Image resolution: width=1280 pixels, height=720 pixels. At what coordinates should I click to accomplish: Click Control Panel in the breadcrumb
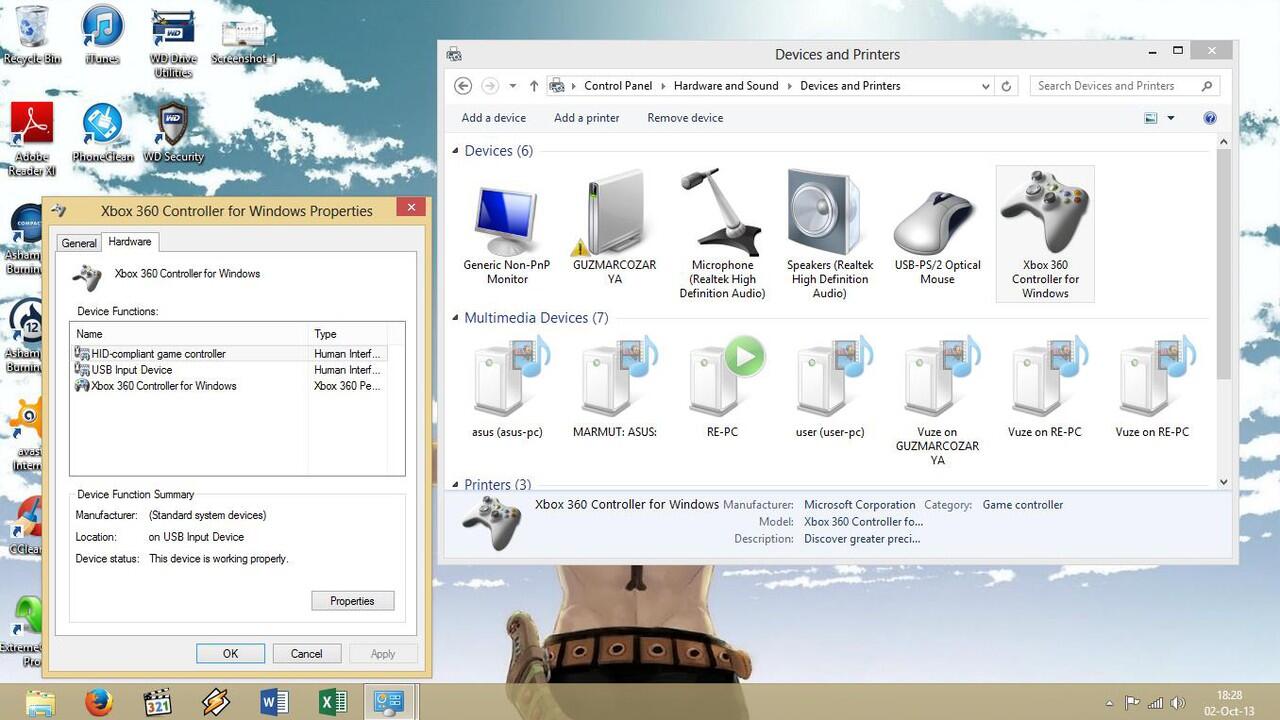[x=618, y=86]
